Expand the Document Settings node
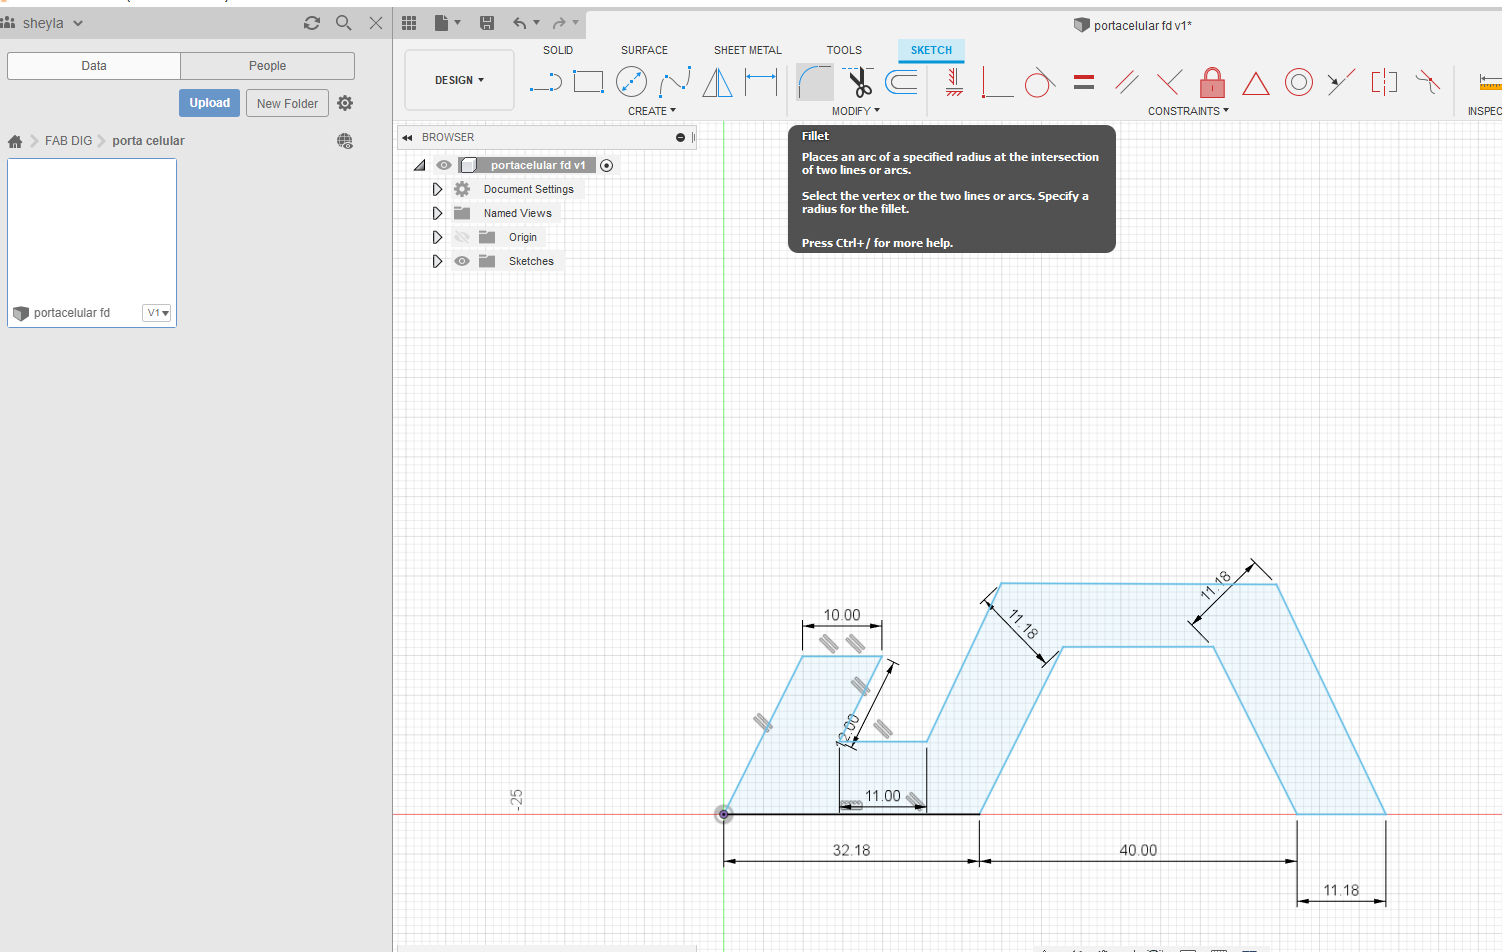Image resolution: width=1502 pixels, height=952 pixels. [437, 189]
